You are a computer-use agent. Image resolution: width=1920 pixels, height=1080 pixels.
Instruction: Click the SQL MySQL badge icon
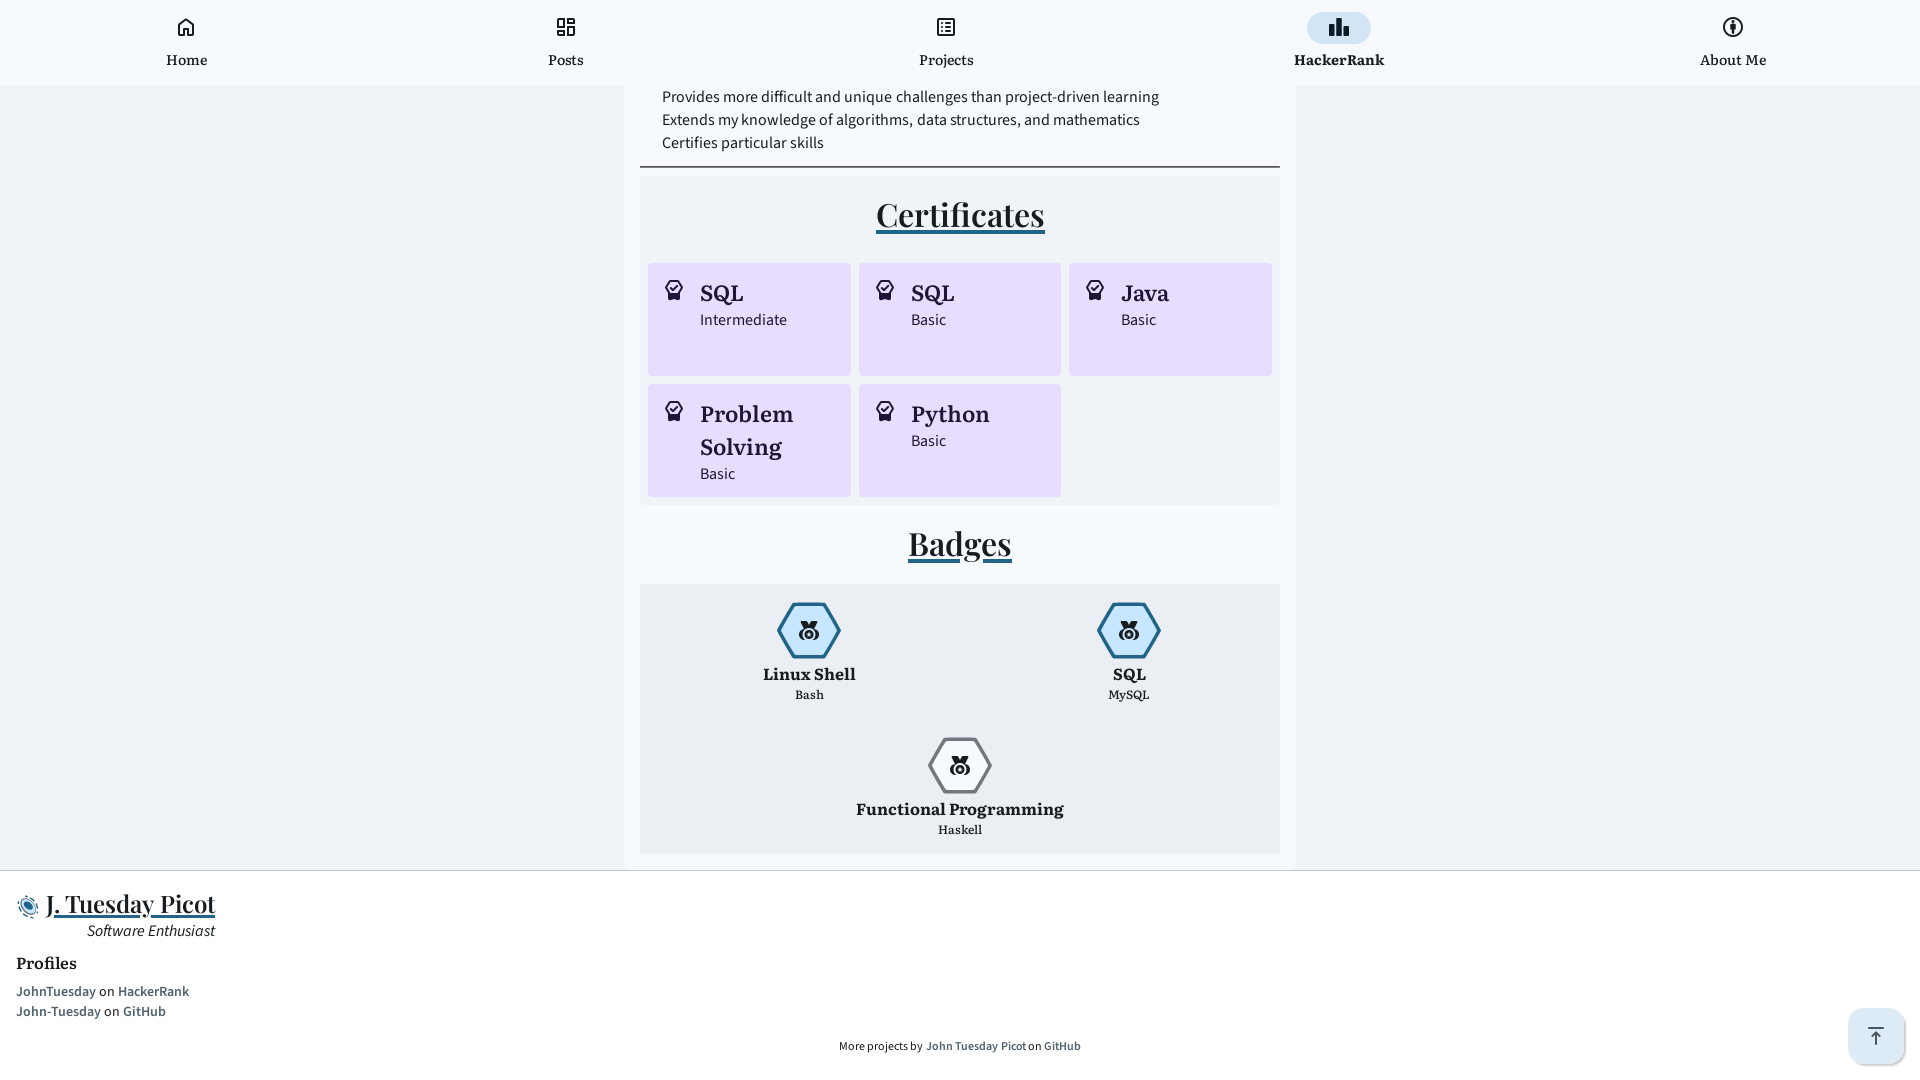click(1127, 630)
